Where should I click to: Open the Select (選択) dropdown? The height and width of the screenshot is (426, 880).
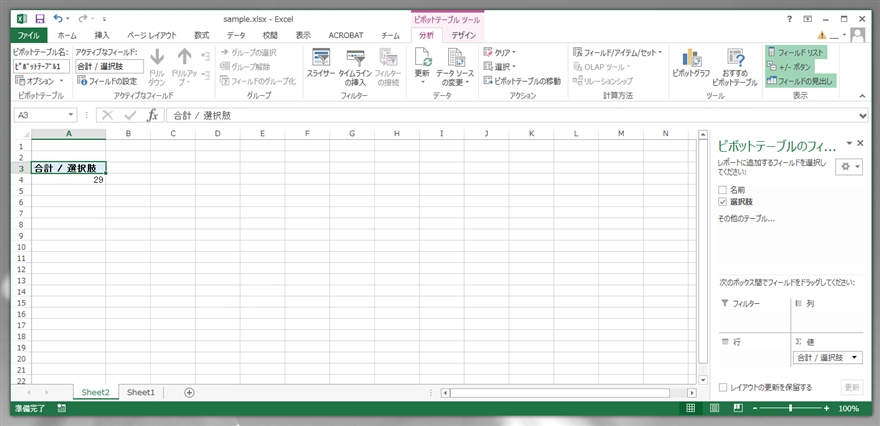[499, 67]
